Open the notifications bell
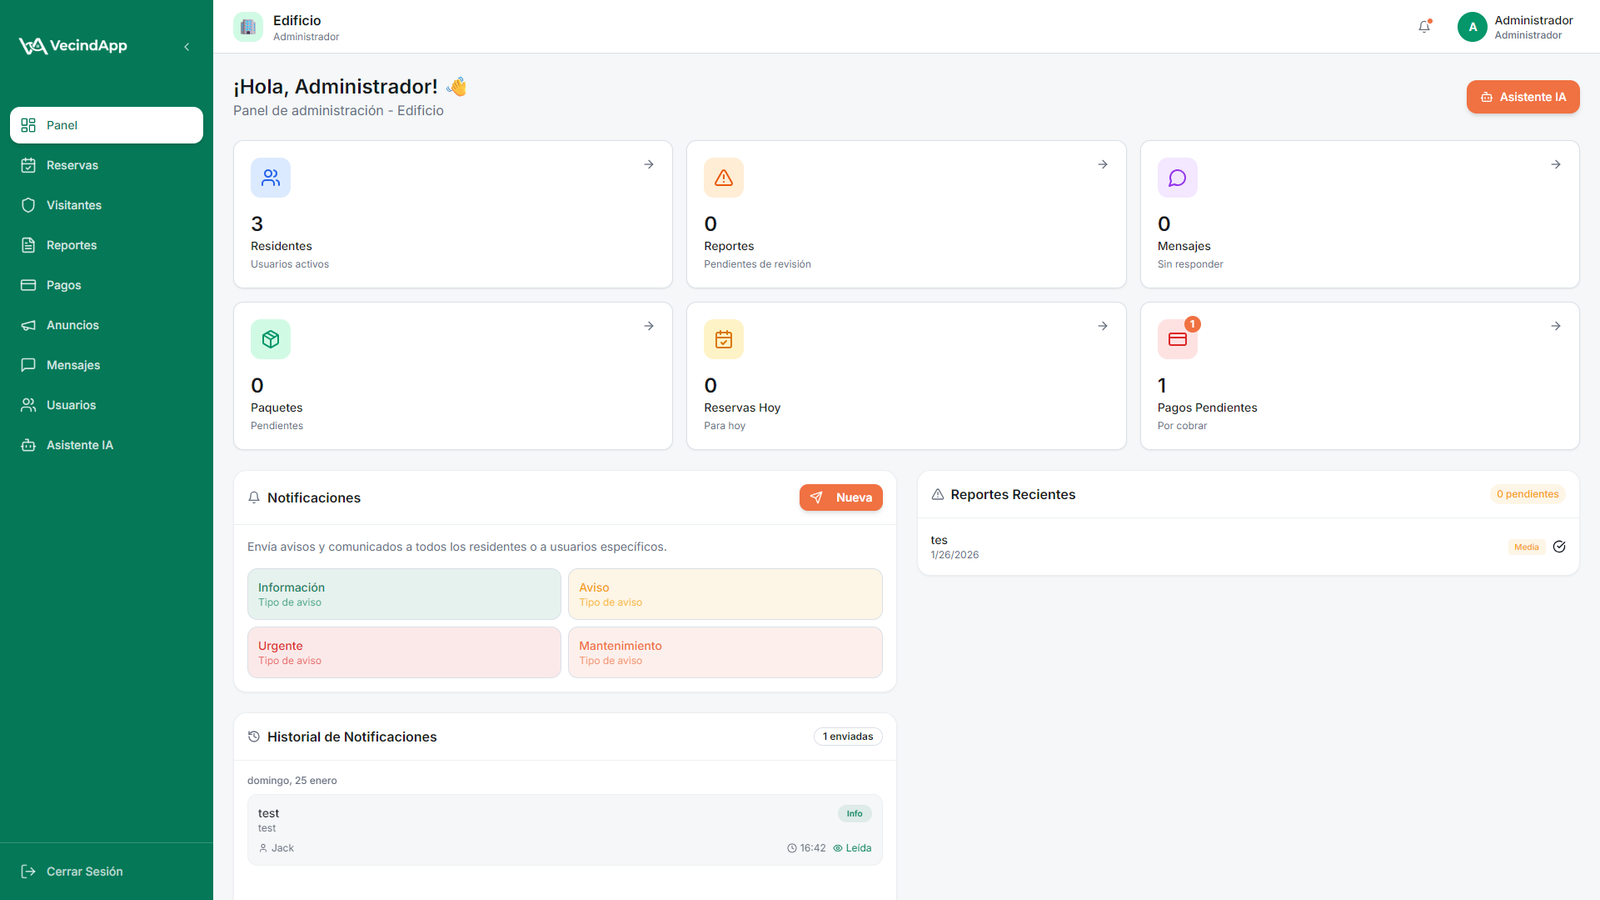Viewport: 1600px width, 900px height. 1424,27
